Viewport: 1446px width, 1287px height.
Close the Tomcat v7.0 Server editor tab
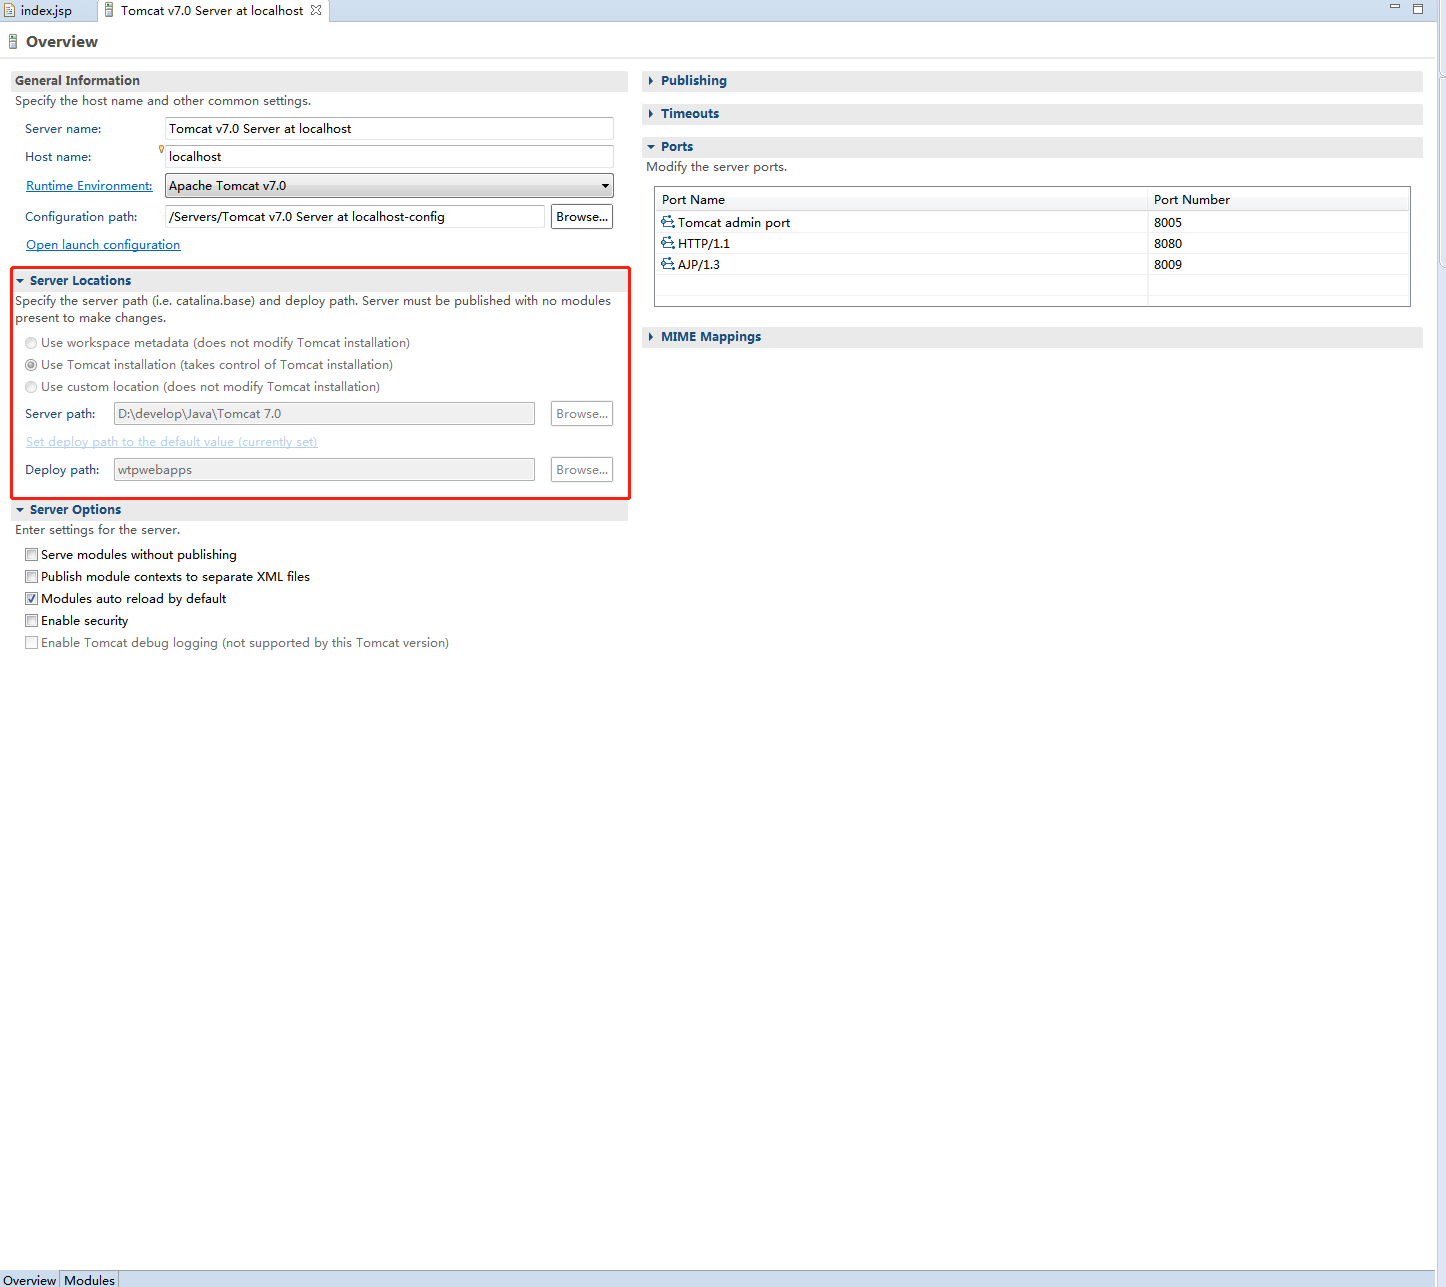(316, 10)
